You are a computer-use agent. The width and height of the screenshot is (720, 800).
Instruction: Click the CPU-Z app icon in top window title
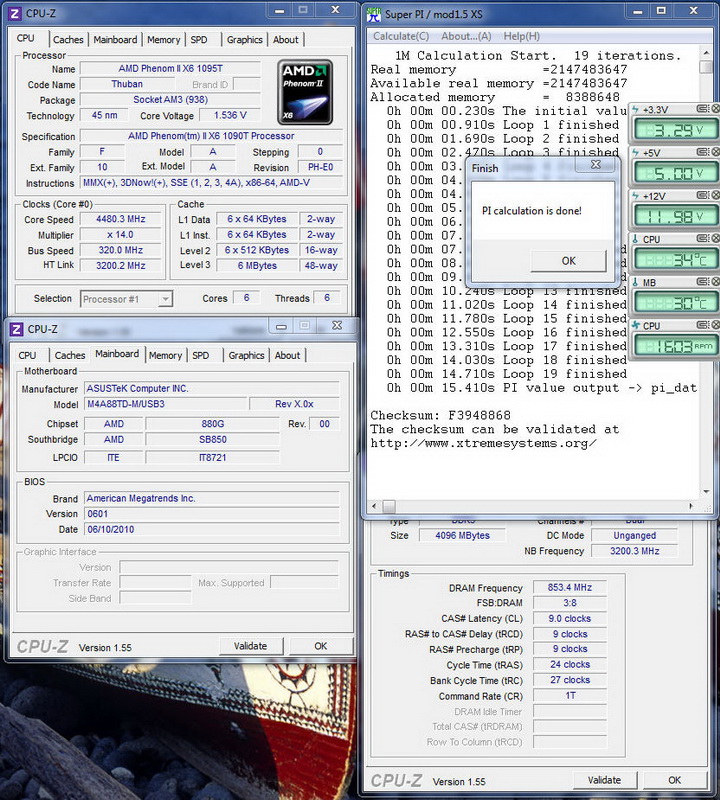click(x=15, y=14)
